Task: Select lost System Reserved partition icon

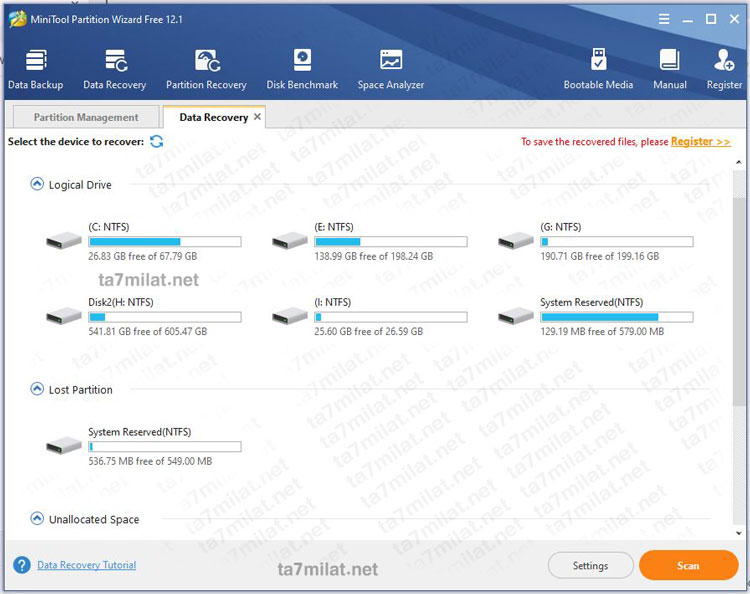Action: click(64, 445)
